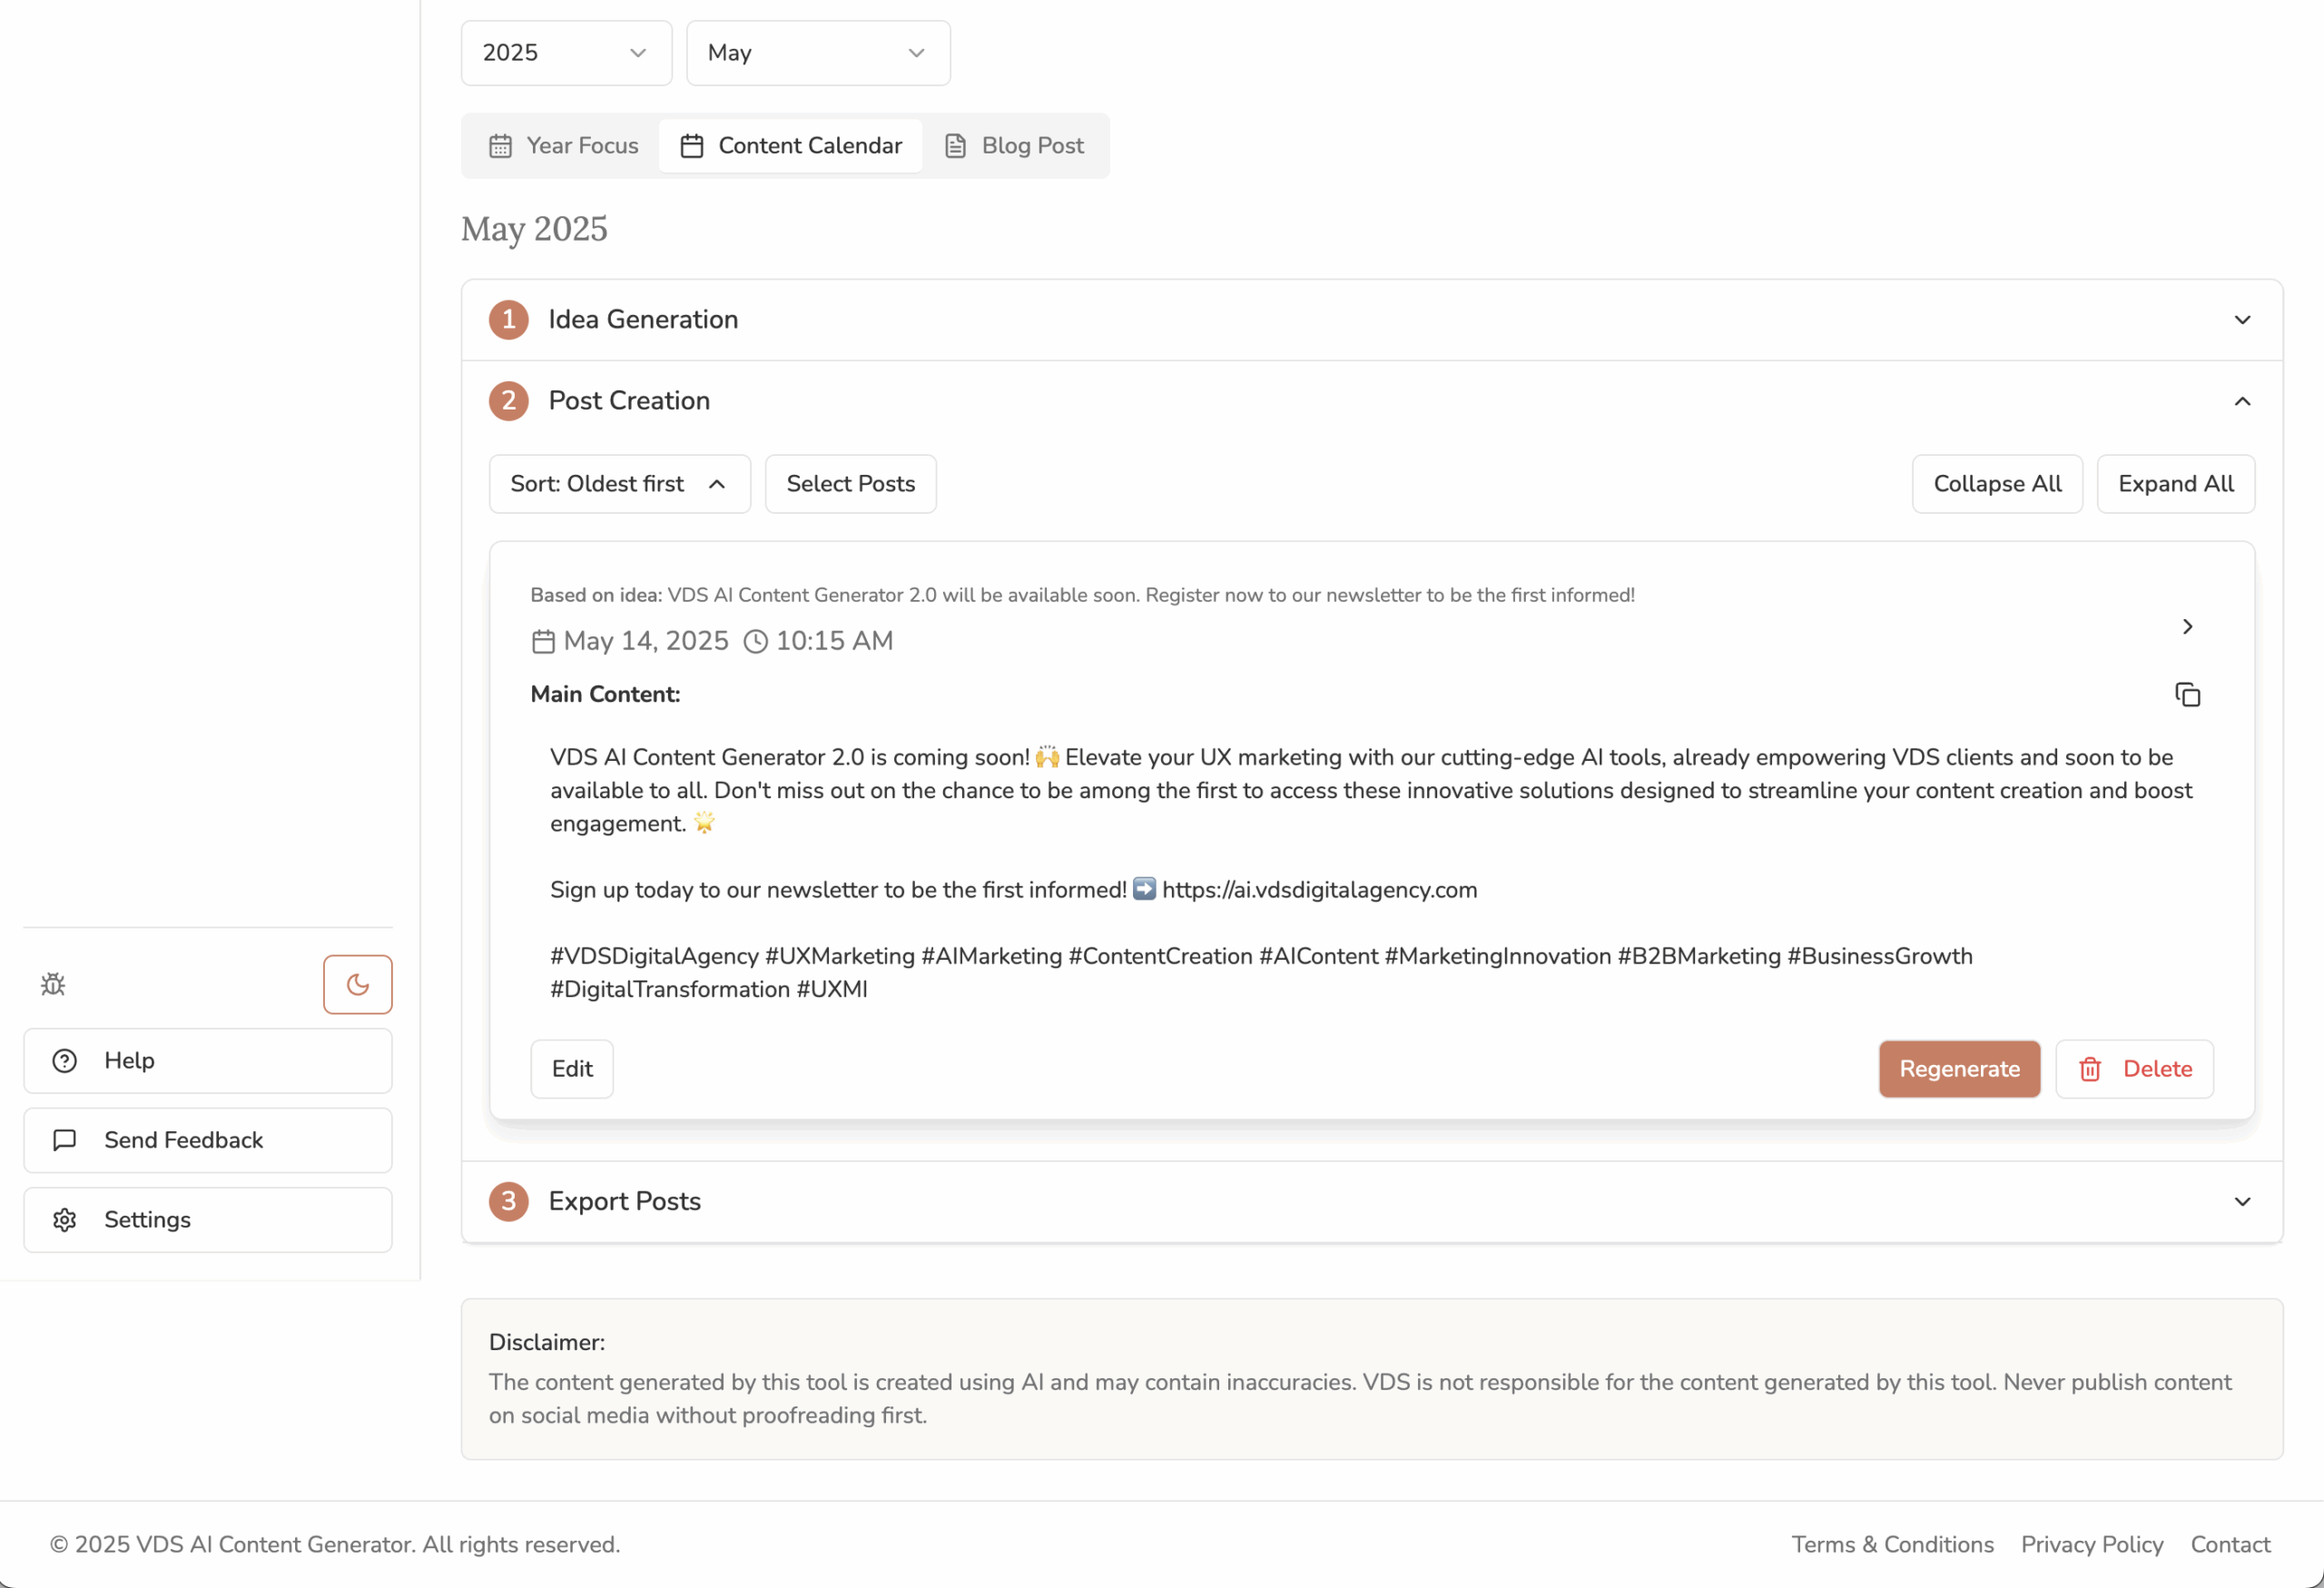Open Help from the sidebar

coord(208,1061)
